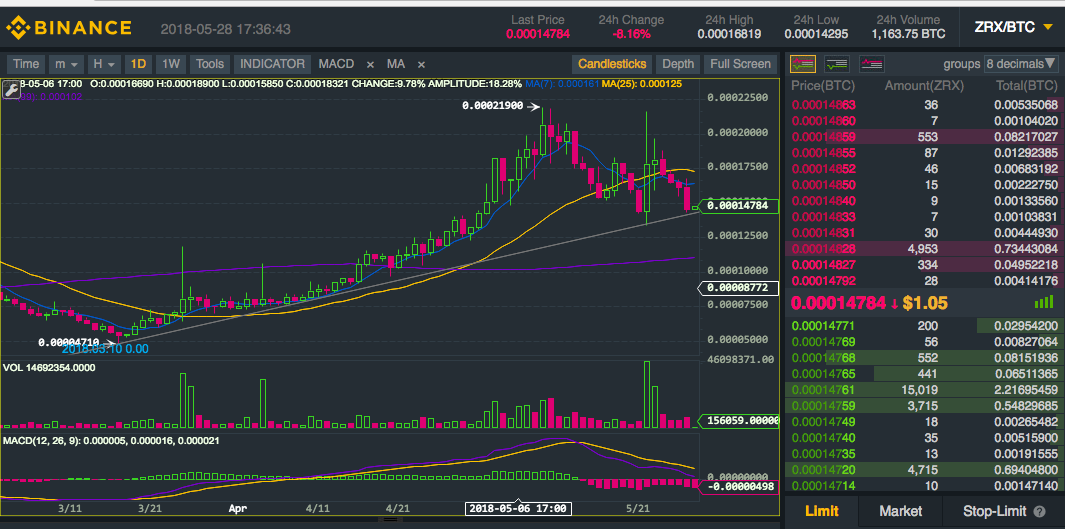Screen dimensions: 1065x529
Task: Select the 1W chart interval
Action: (x=171, y=65)
